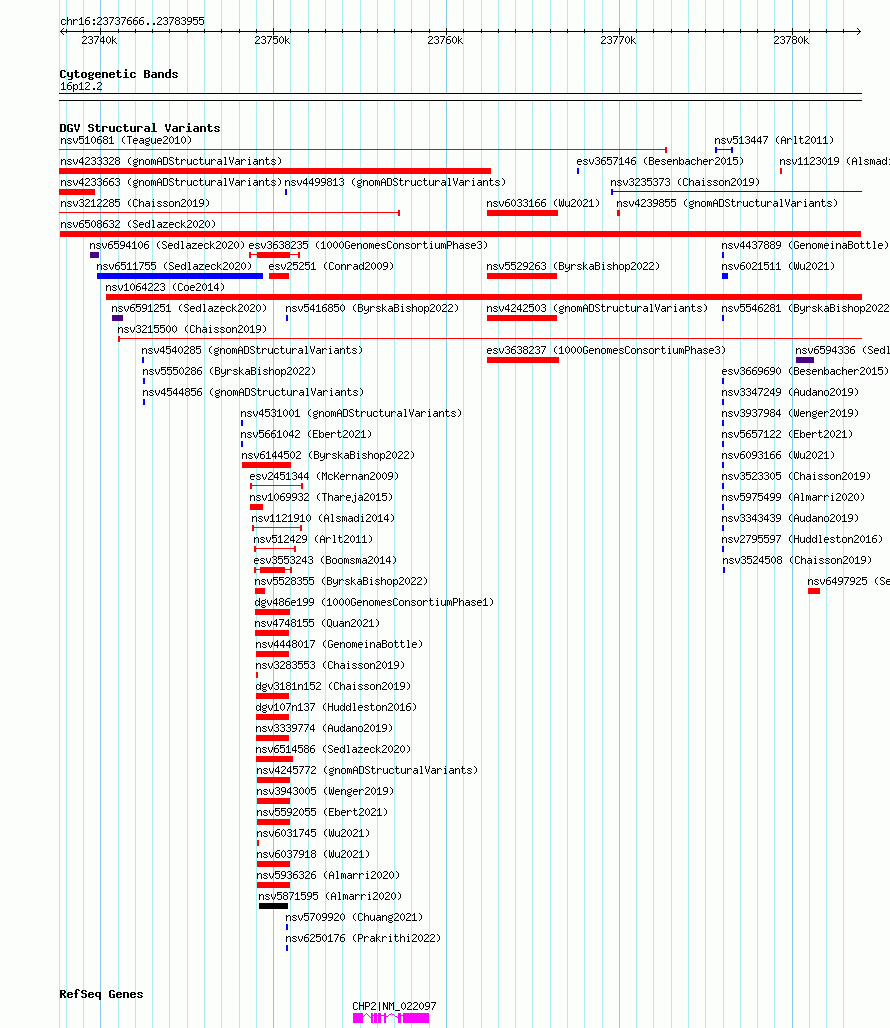This screenshot has height=1028, width=890.
Task: Click nsv3347249 (Audano2019) label
Action: [x=790, y=392]
